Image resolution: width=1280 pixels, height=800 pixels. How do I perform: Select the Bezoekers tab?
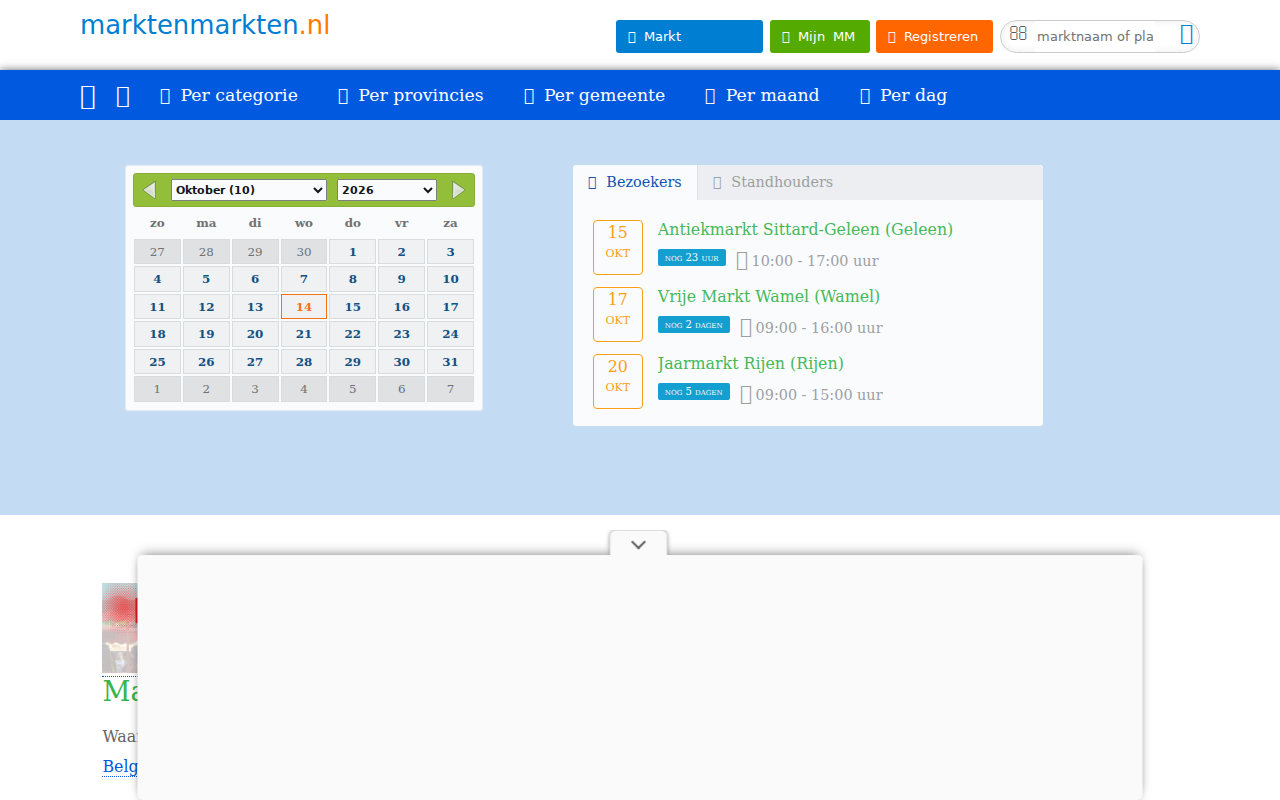pyautogui.click(x=635, y=182)
